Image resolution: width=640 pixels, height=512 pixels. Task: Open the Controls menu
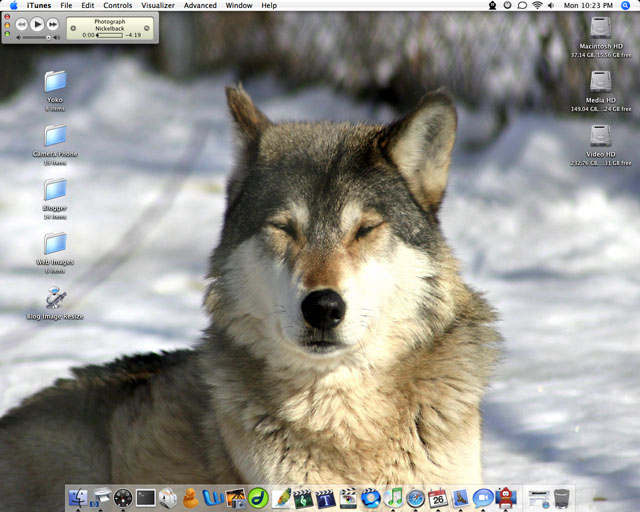[118, 5]
